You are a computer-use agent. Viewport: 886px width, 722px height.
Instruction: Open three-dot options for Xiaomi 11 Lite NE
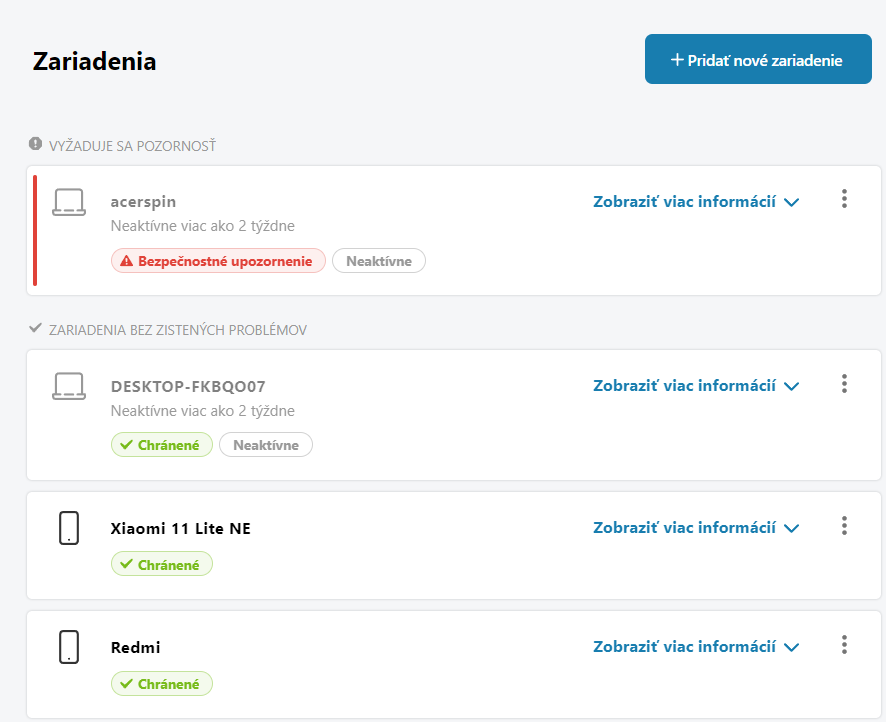coord(844,526)
